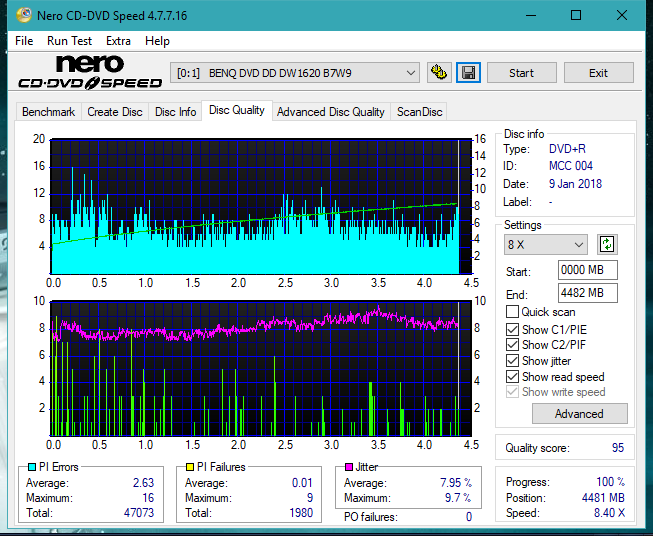This screenshot has width=653, height=536.
Task: Minimize the Nero window
Action: [531, 15]
